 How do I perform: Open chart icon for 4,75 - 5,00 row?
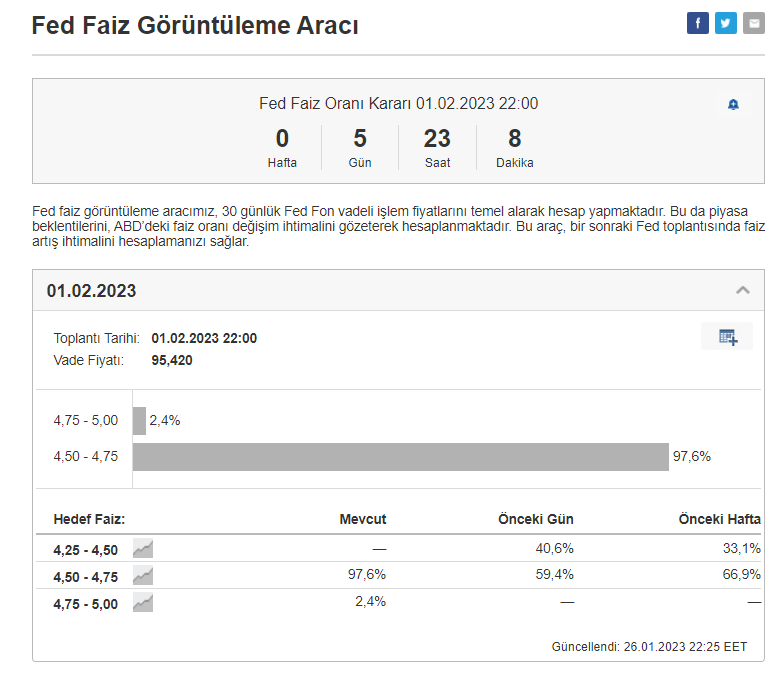coord(143,603)
